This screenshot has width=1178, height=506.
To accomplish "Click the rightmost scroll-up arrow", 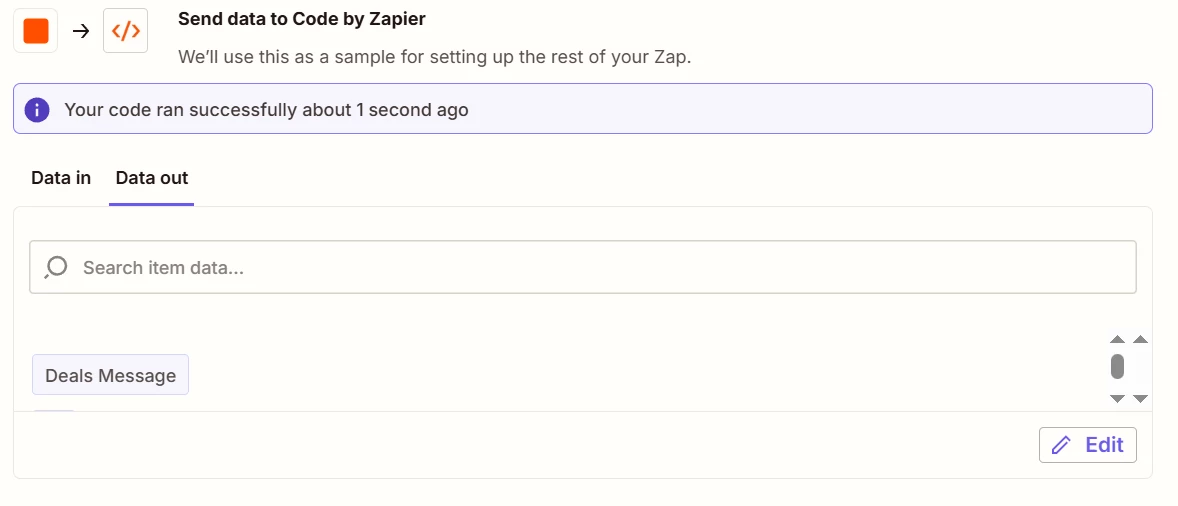I will 1140,339.
